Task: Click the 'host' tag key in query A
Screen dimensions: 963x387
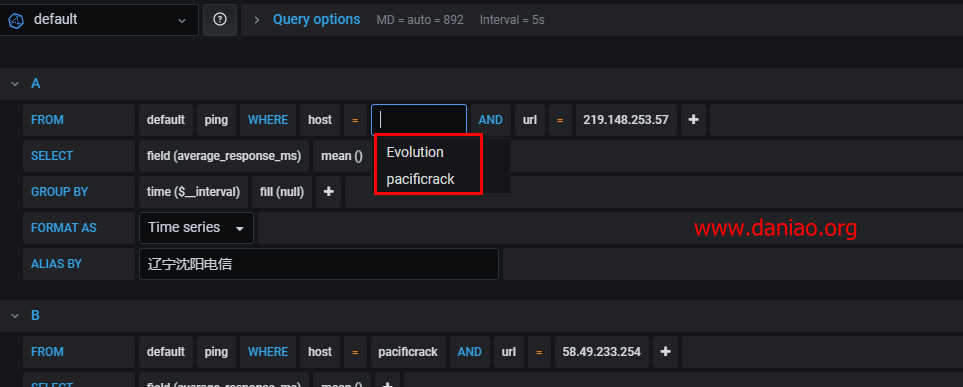Action: 320,120
